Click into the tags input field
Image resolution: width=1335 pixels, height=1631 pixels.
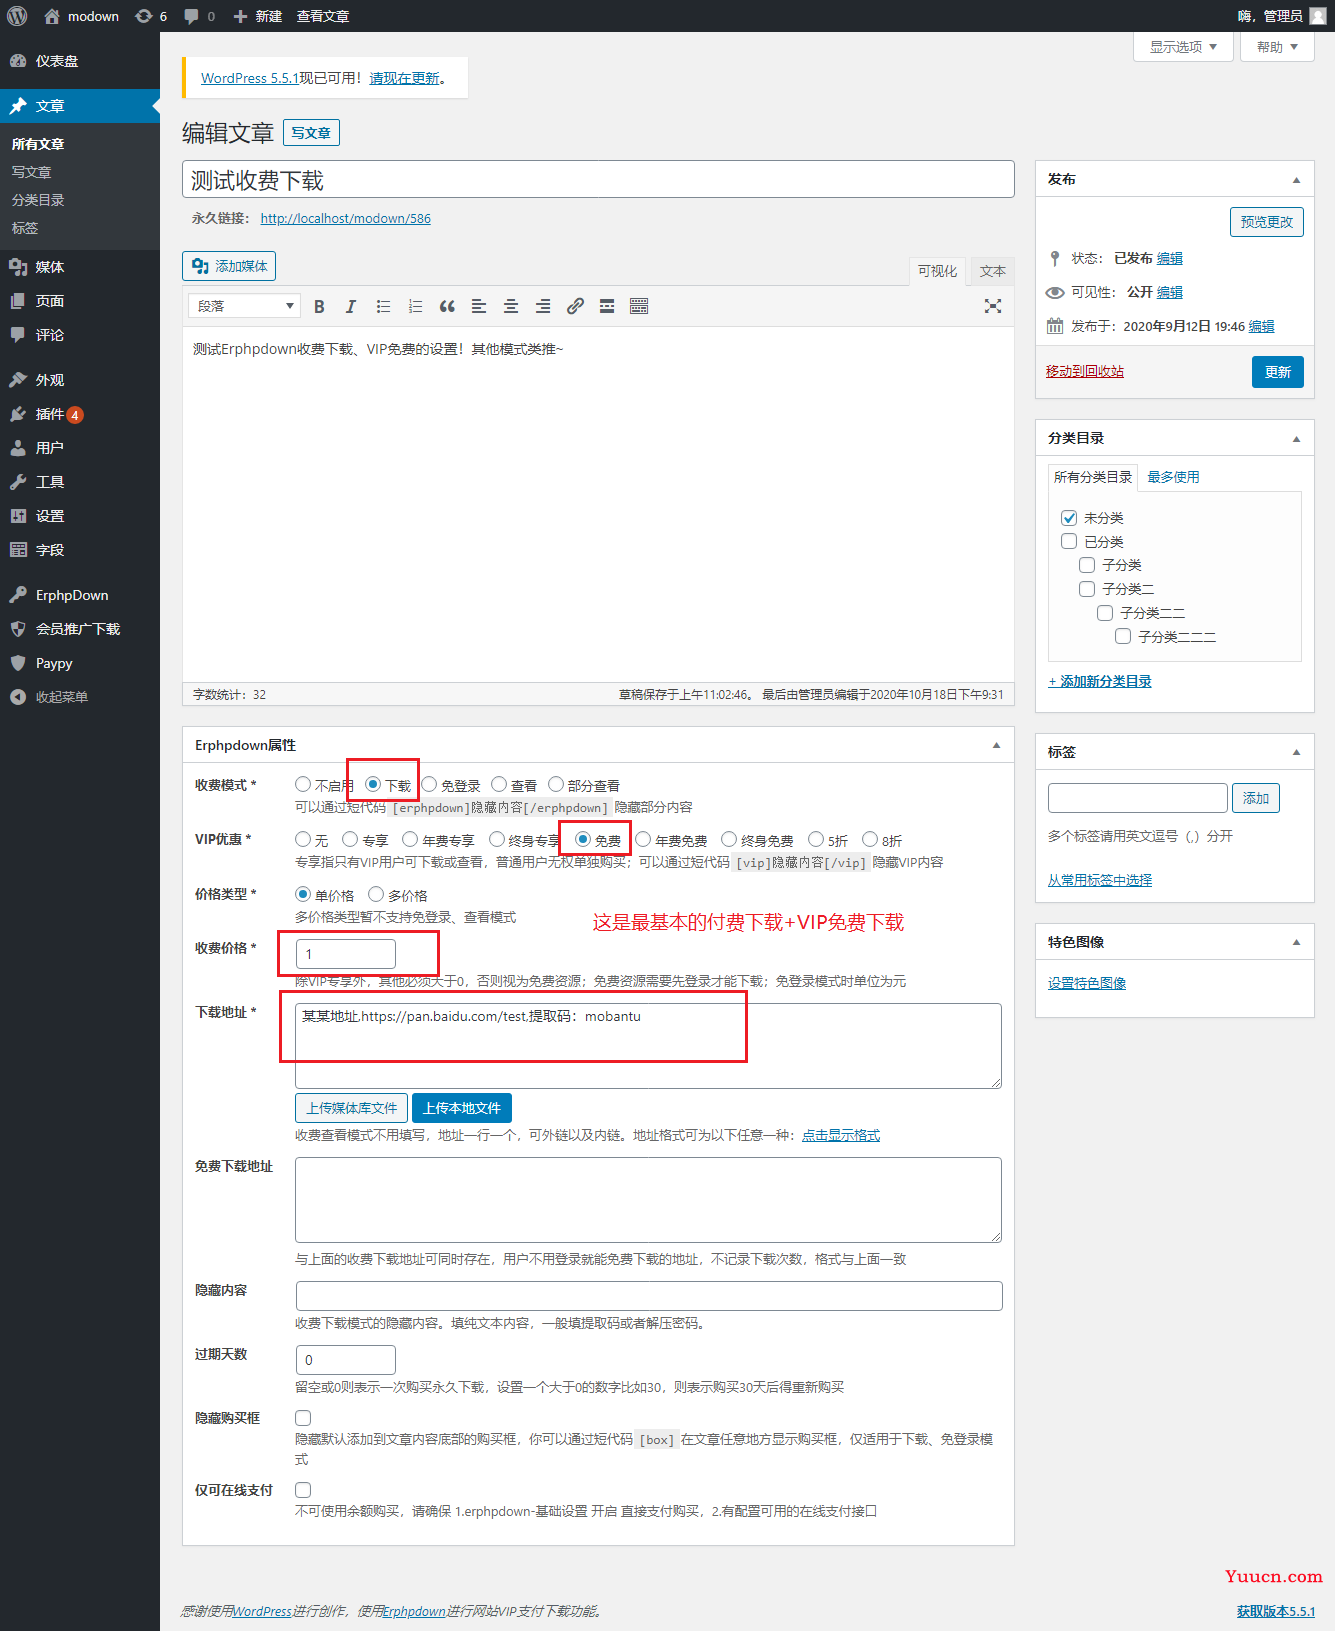click(1138, 798)
